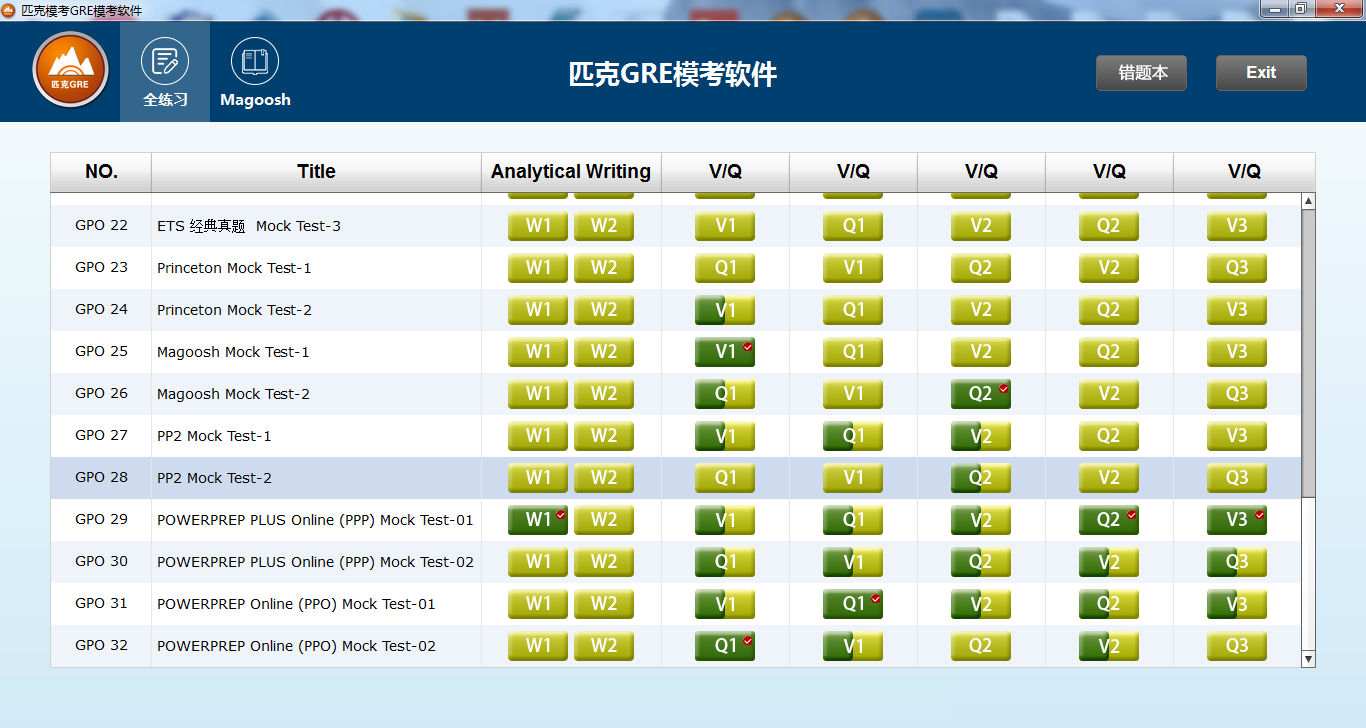
Task: Review completed V3 of PPP Mock Test-01
Action: (1237, 520)
